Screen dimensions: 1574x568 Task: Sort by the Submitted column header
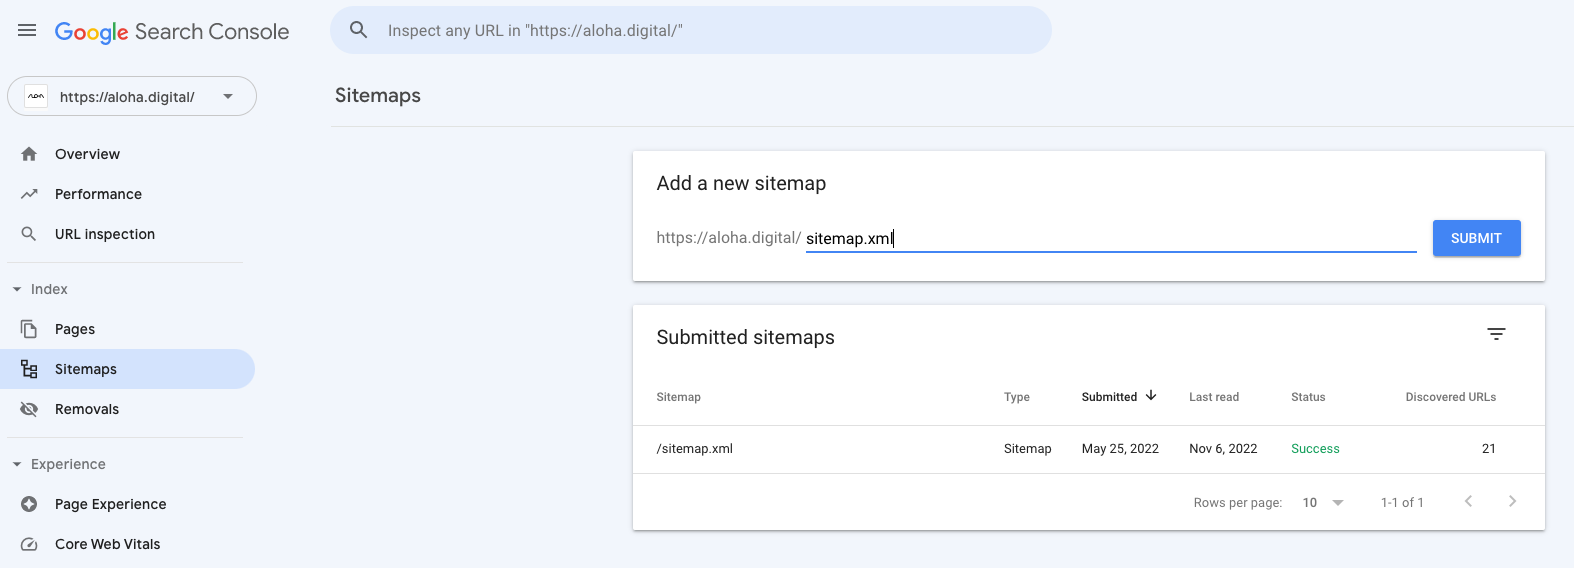click(1109, 397)
